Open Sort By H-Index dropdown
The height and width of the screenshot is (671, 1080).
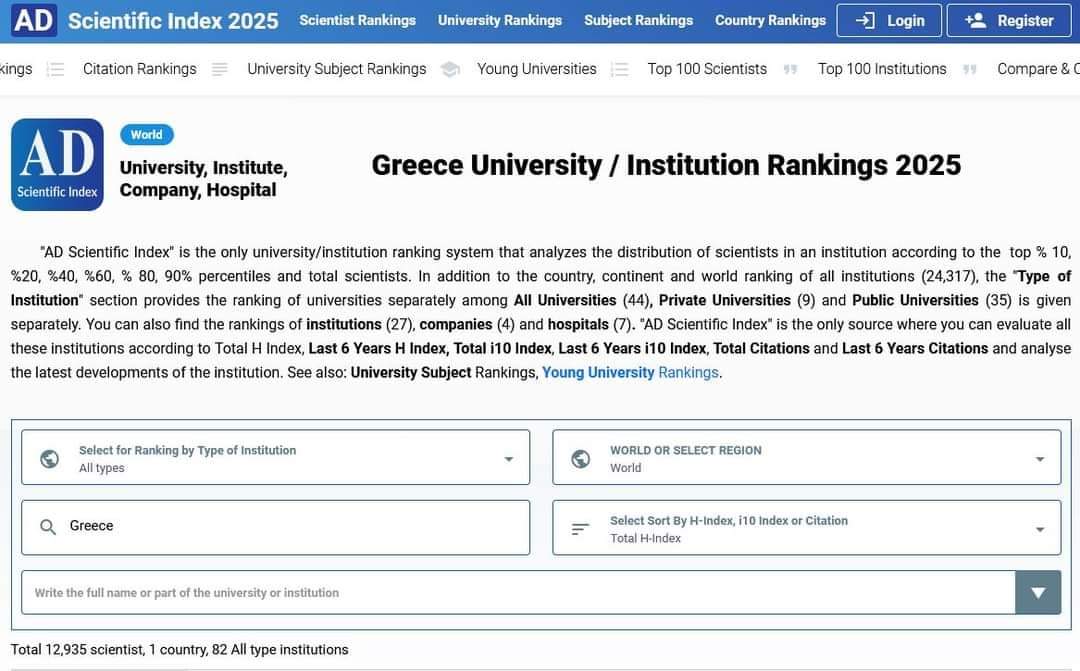click(x=807, y=528)
